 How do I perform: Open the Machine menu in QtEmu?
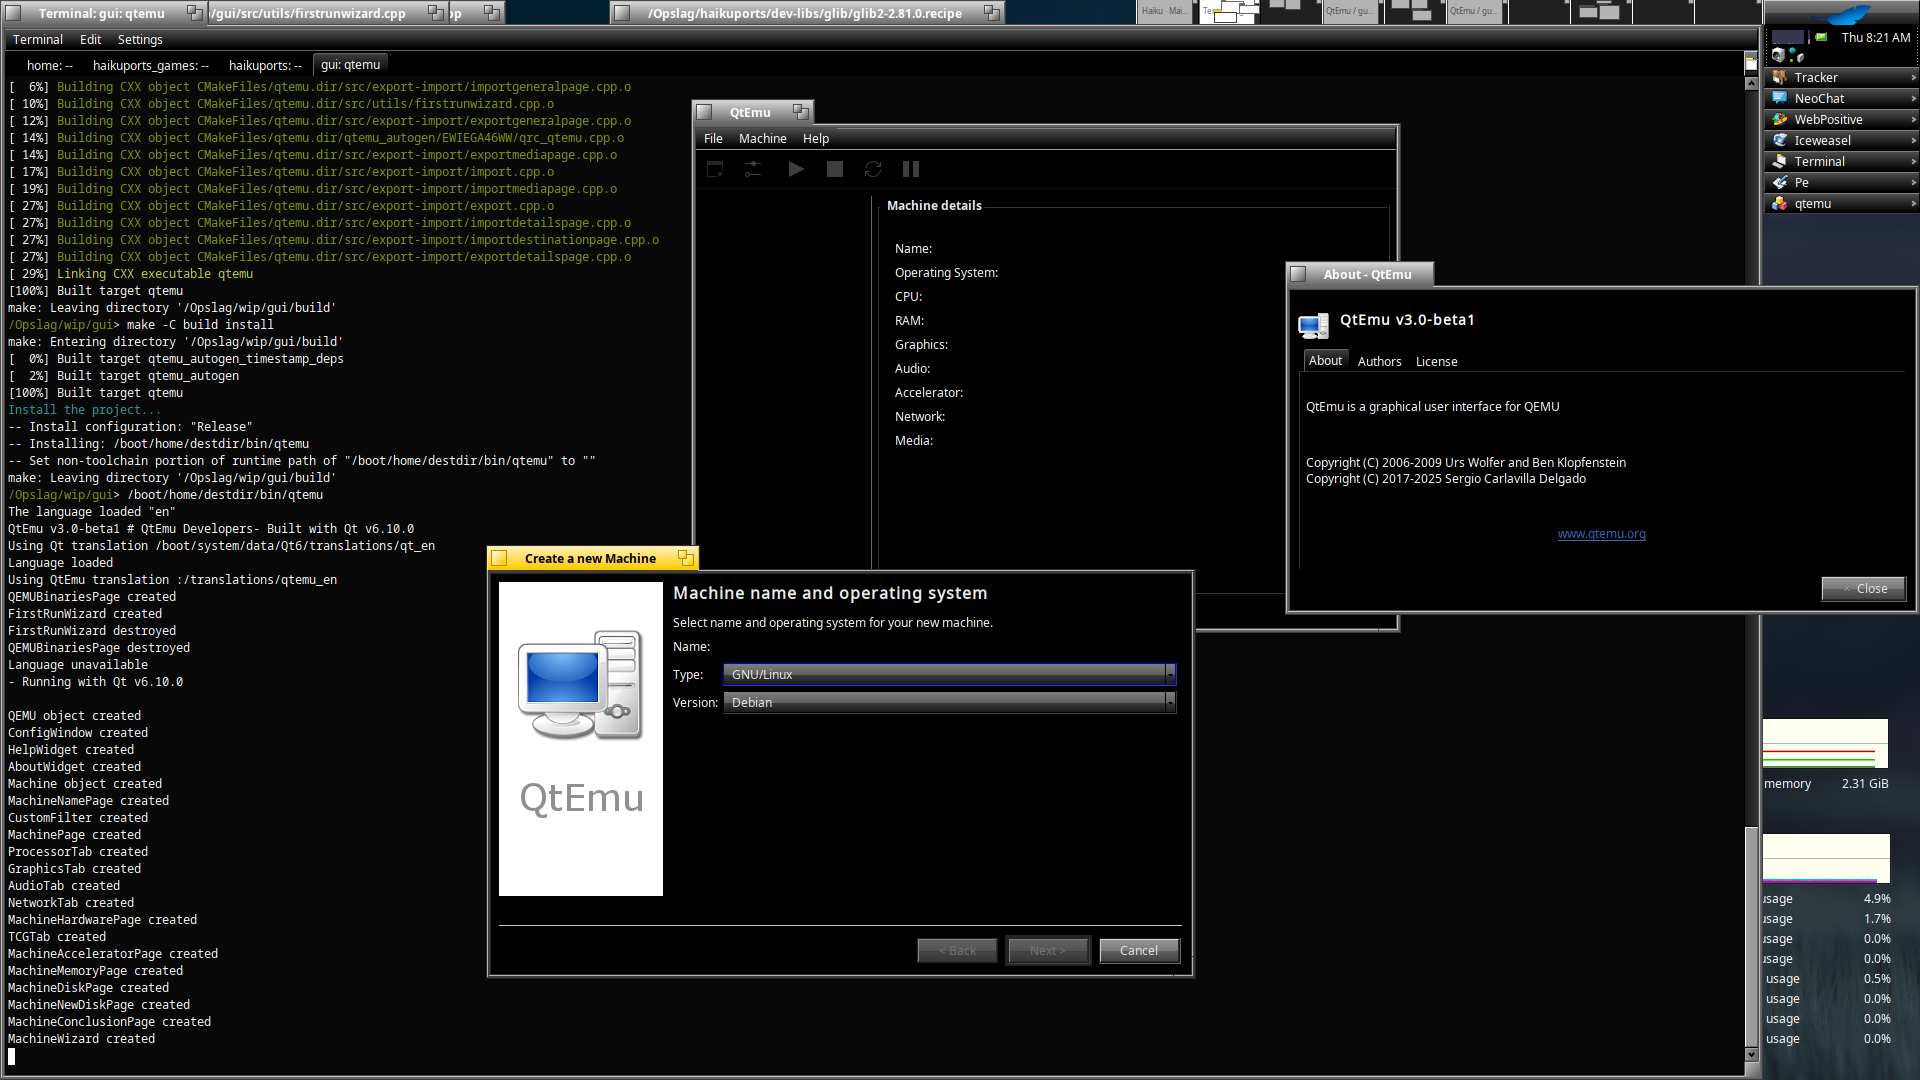click(762, 138)
